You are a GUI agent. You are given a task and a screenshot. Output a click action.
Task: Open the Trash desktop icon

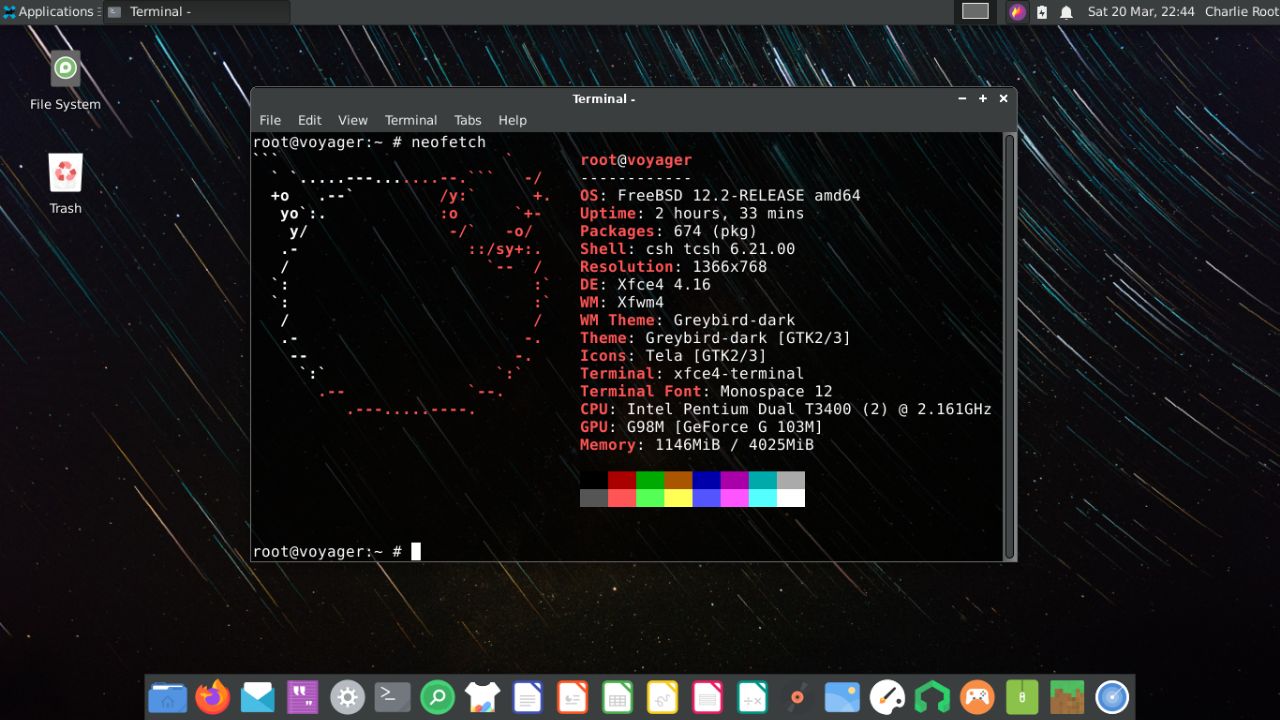click(x=66, y=184)
